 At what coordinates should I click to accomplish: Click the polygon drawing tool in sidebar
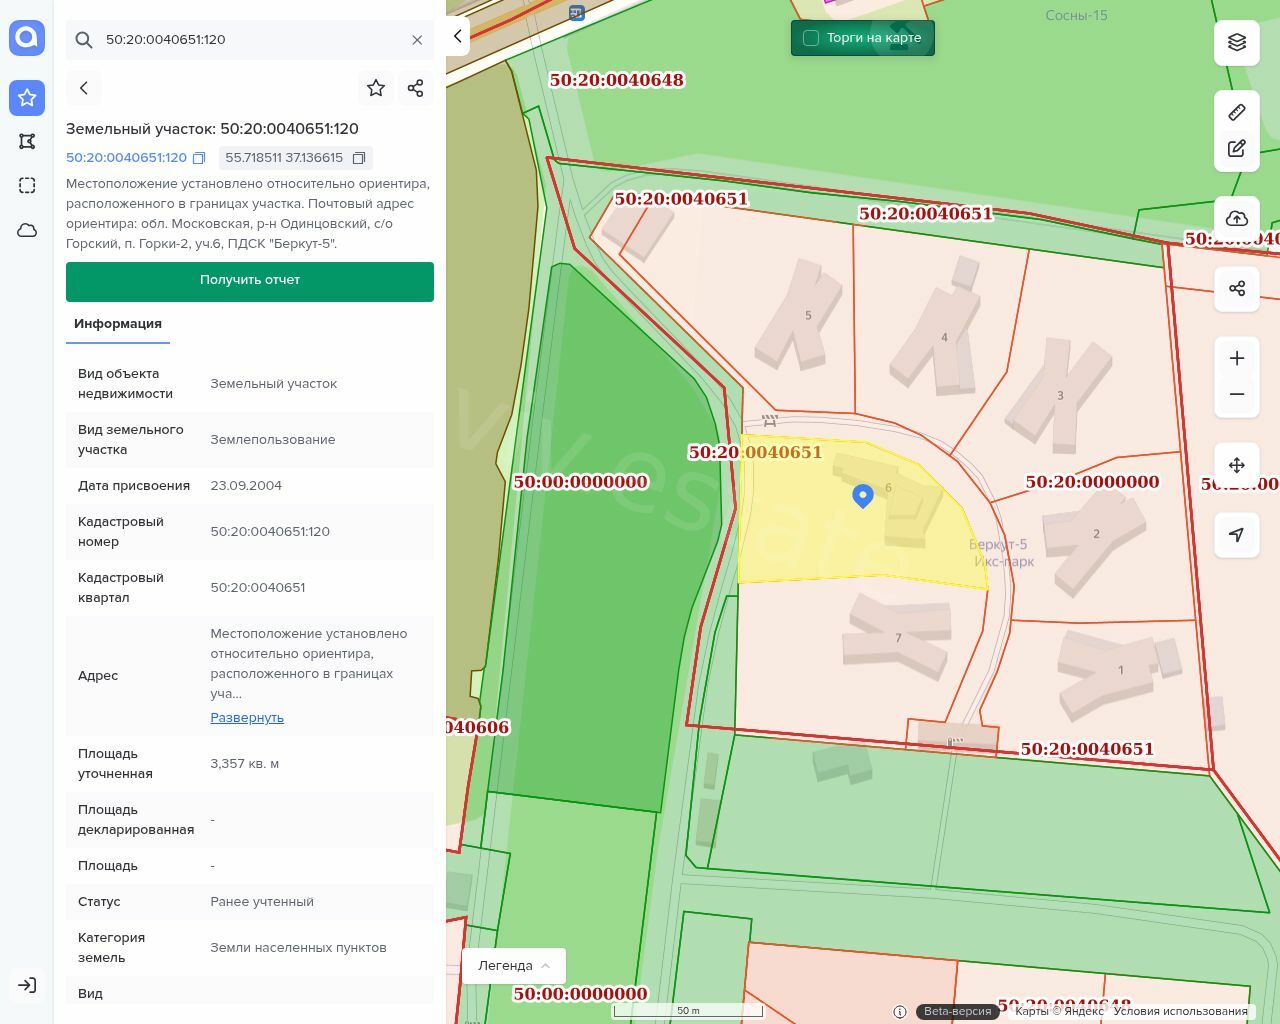point(27,141)
